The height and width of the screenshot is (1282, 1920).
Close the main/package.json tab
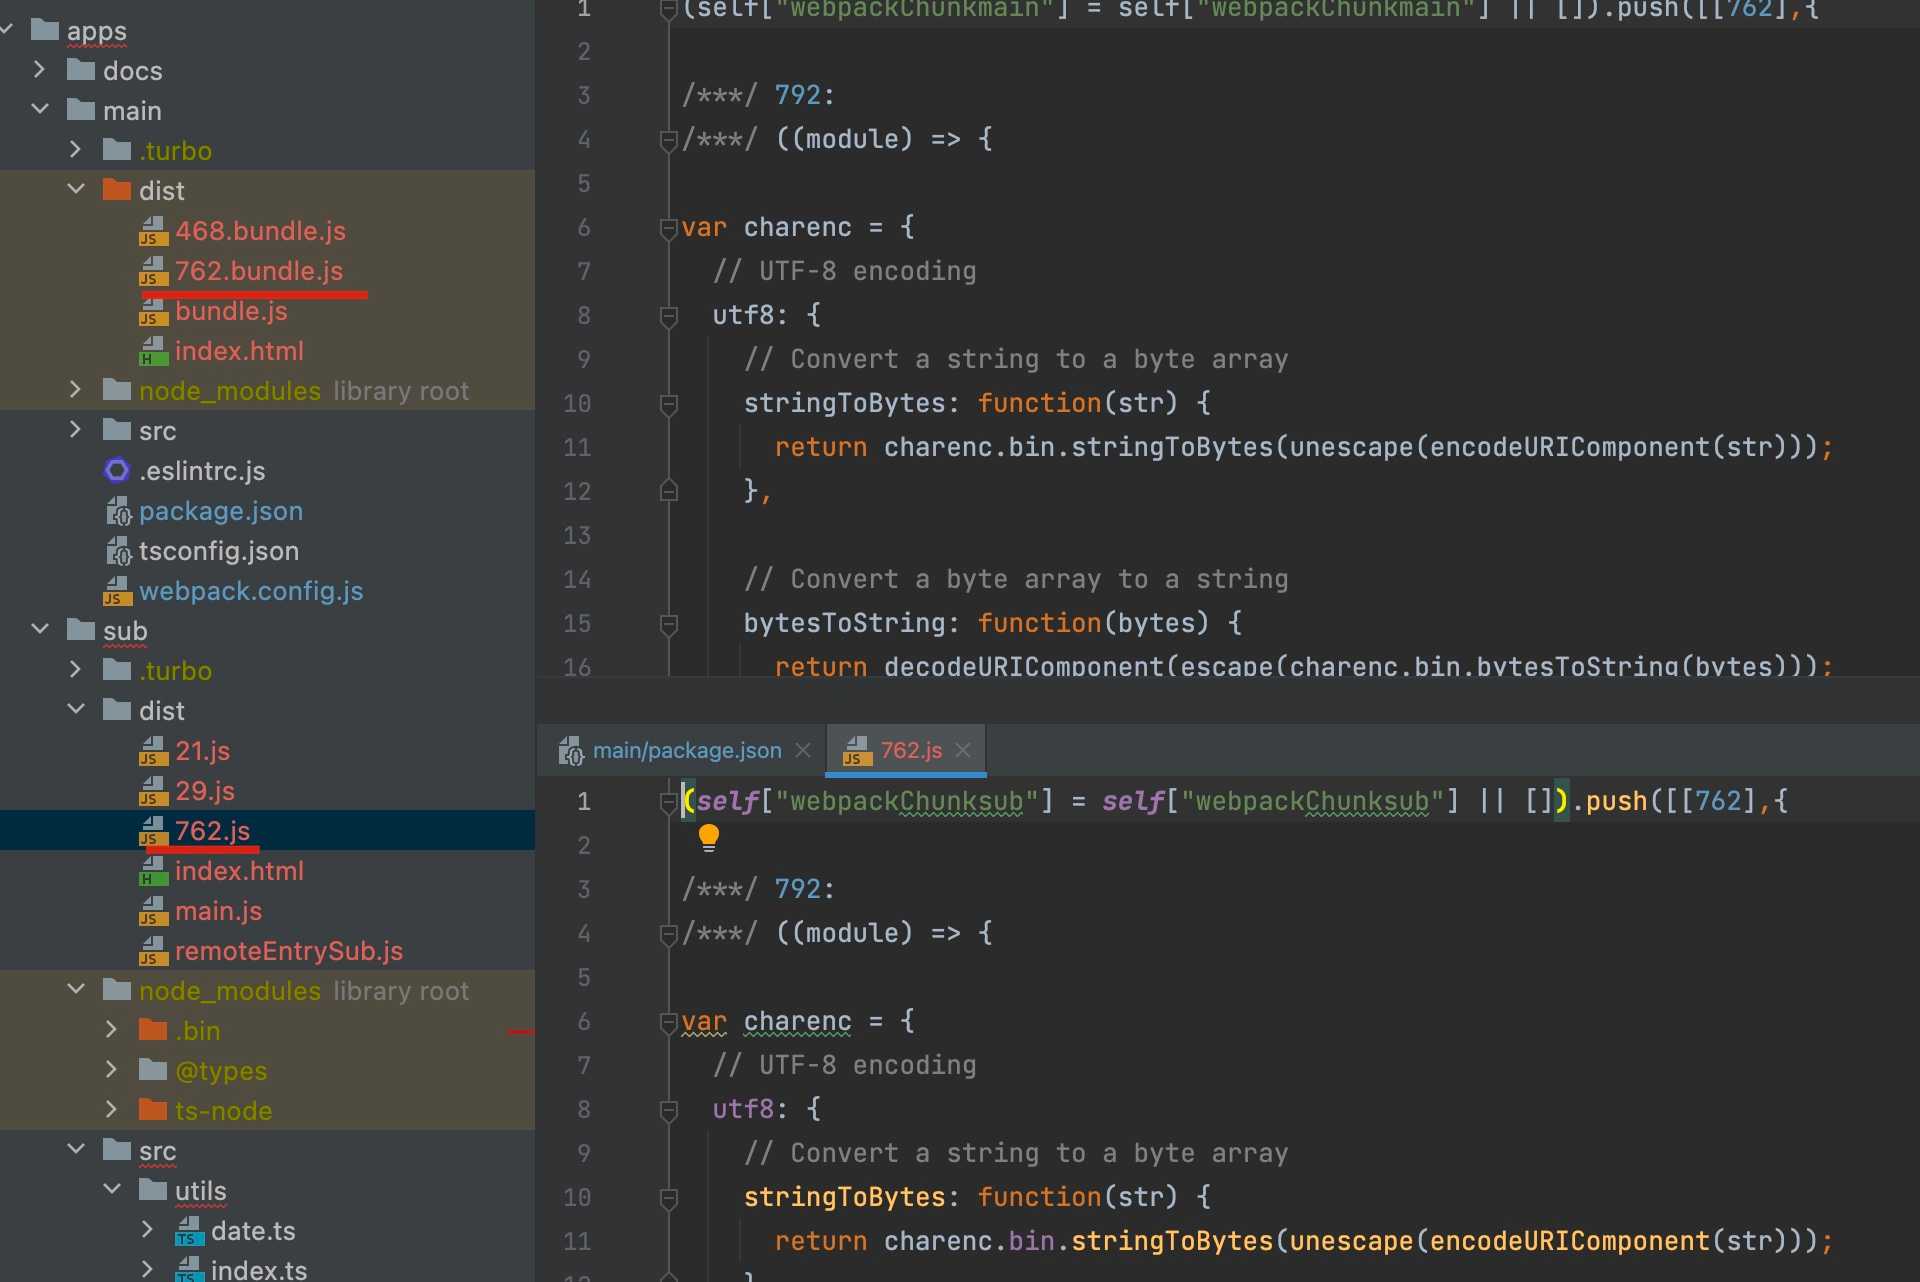(803, 750)
